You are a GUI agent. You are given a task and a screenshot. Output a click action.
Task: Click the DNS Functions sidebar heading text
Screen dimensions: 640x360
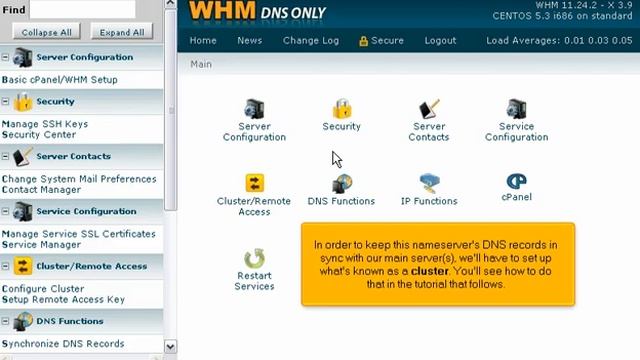tap(70, 321)
